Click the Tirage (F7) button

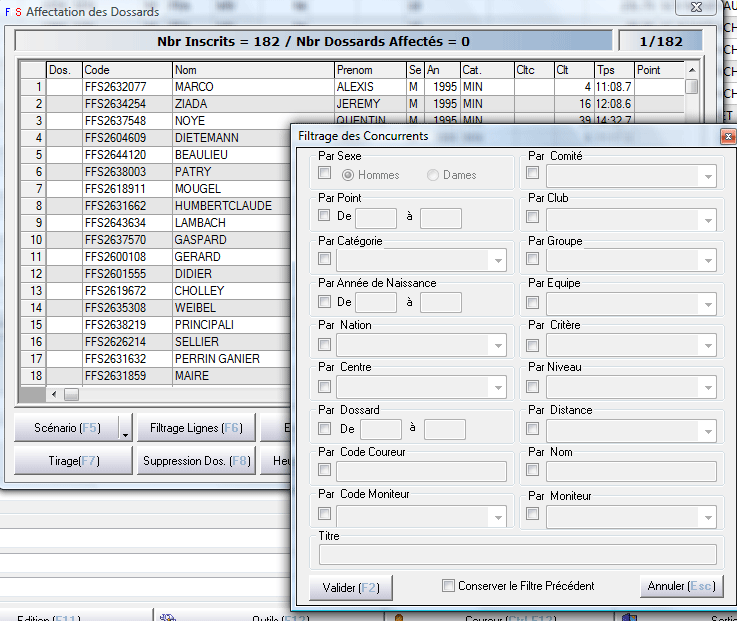pos(72,461)
